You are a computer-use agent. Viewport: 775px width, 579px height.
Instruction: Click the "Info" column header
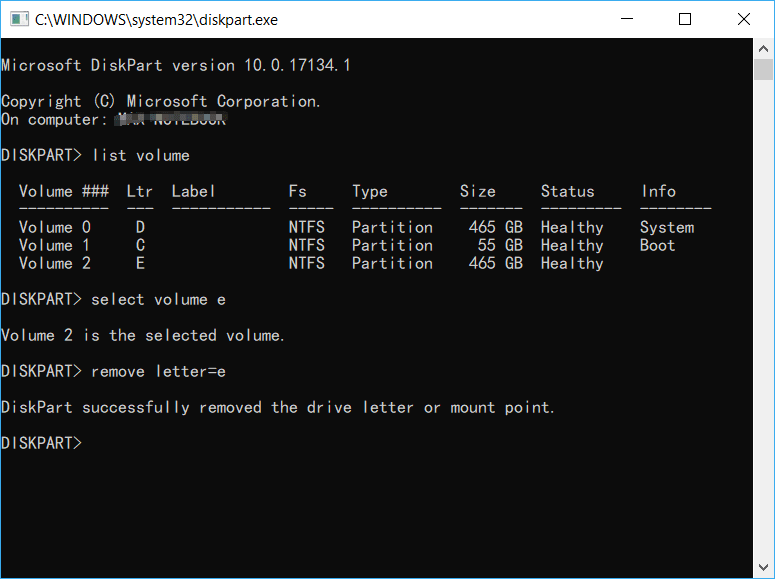[x=658, y=191]
